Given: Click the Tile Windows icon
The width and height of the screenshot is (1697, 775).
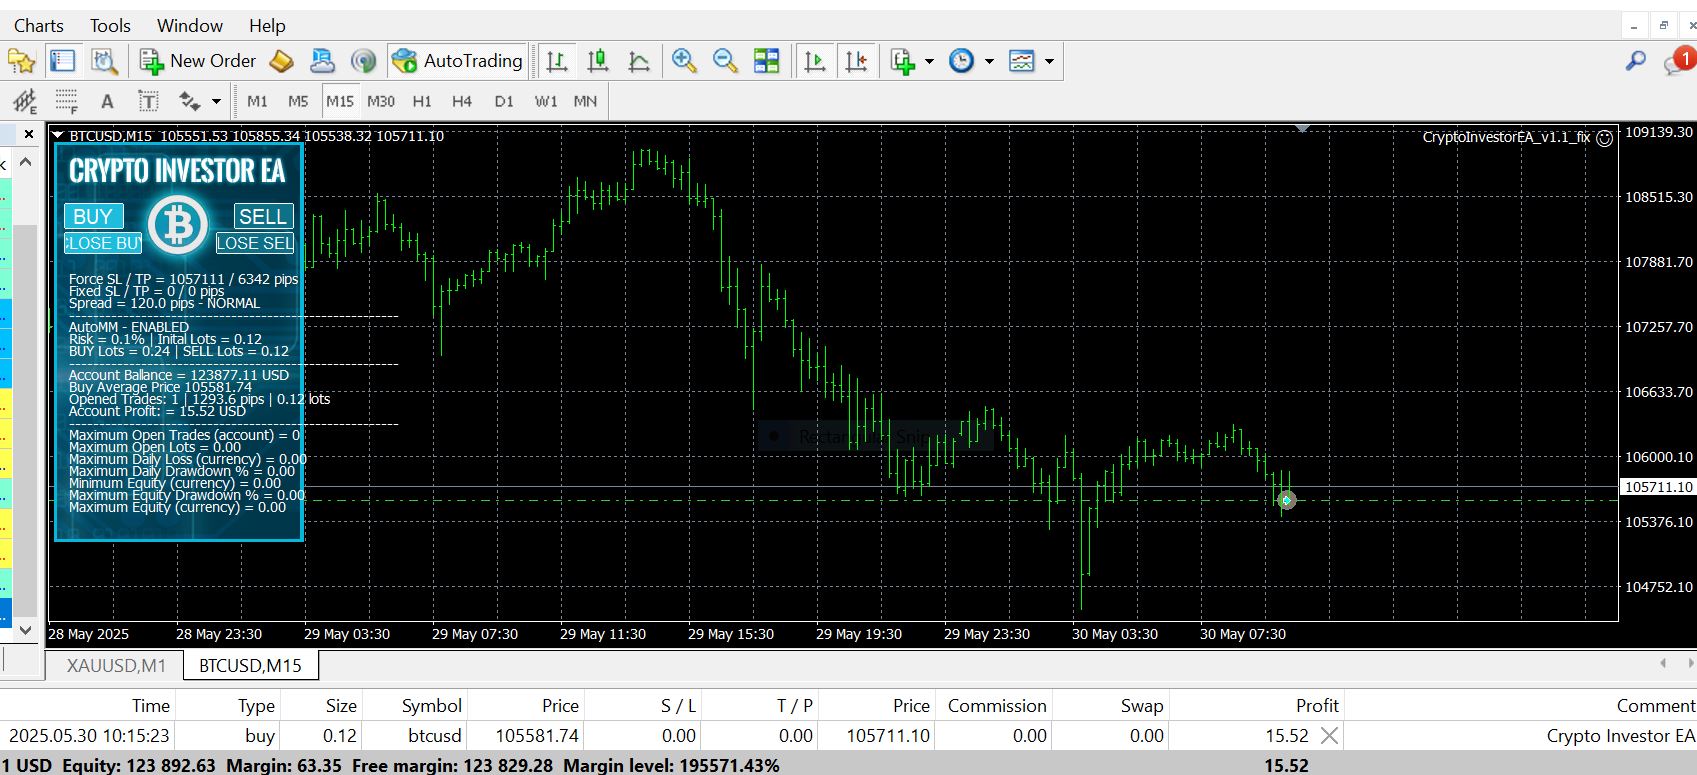Looking at the screenshot, I should (767, 61).
